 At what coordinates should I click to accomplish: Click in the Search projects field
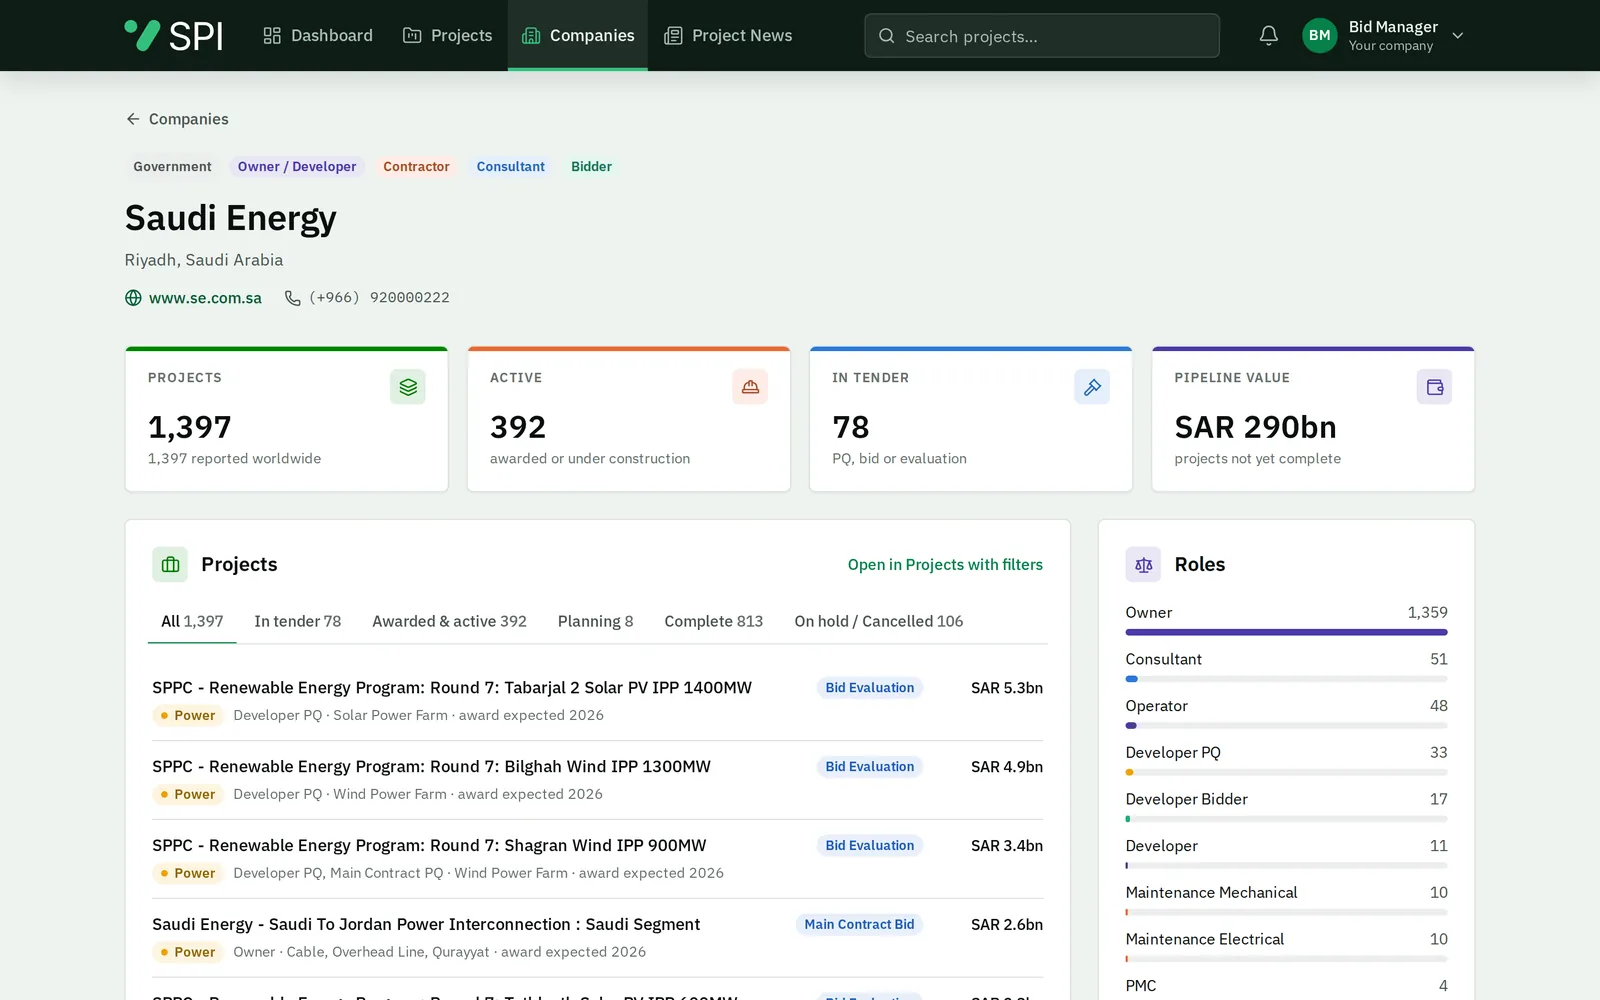(1042, 36)
